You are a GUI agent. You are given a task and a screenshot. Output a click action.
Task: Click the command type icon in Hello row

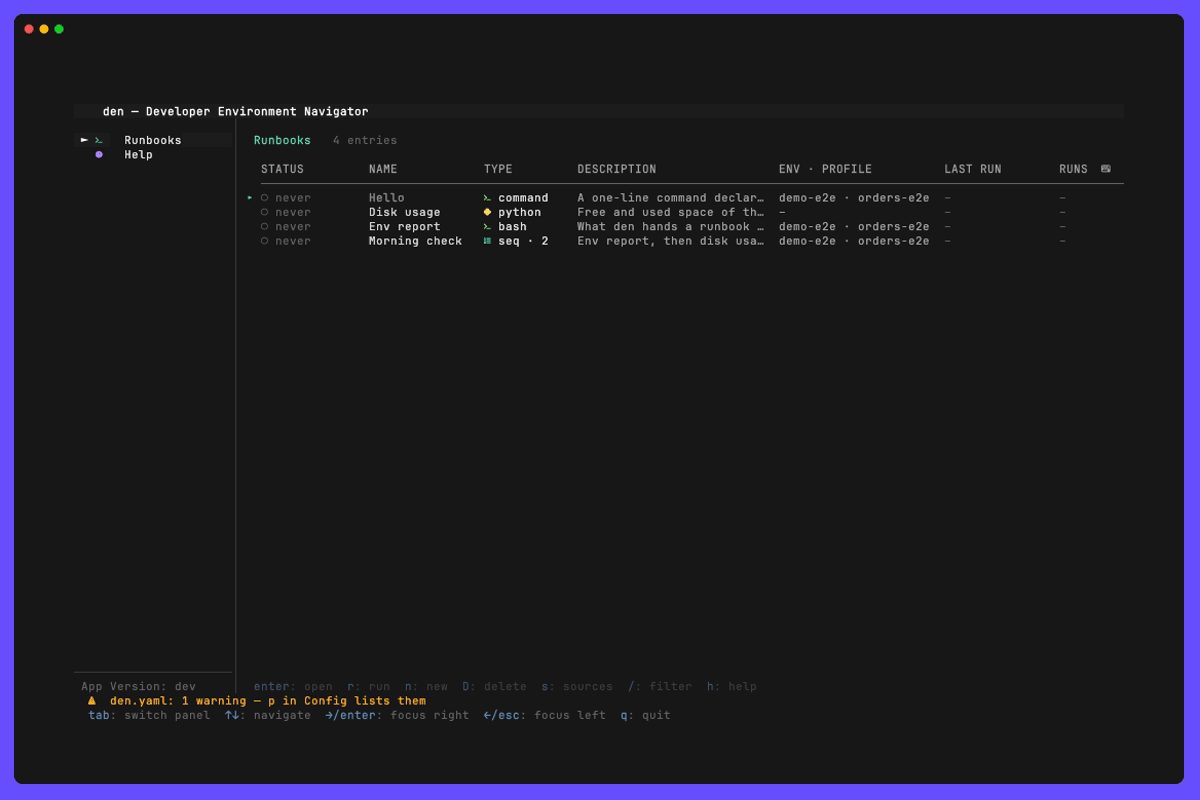(x=487, y=198)
